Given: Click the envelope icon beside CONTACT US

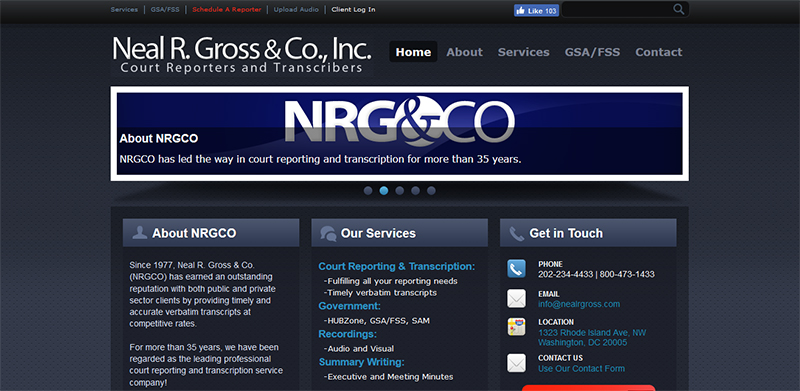Looking at the screenshot, I should (x=516, y=363).
